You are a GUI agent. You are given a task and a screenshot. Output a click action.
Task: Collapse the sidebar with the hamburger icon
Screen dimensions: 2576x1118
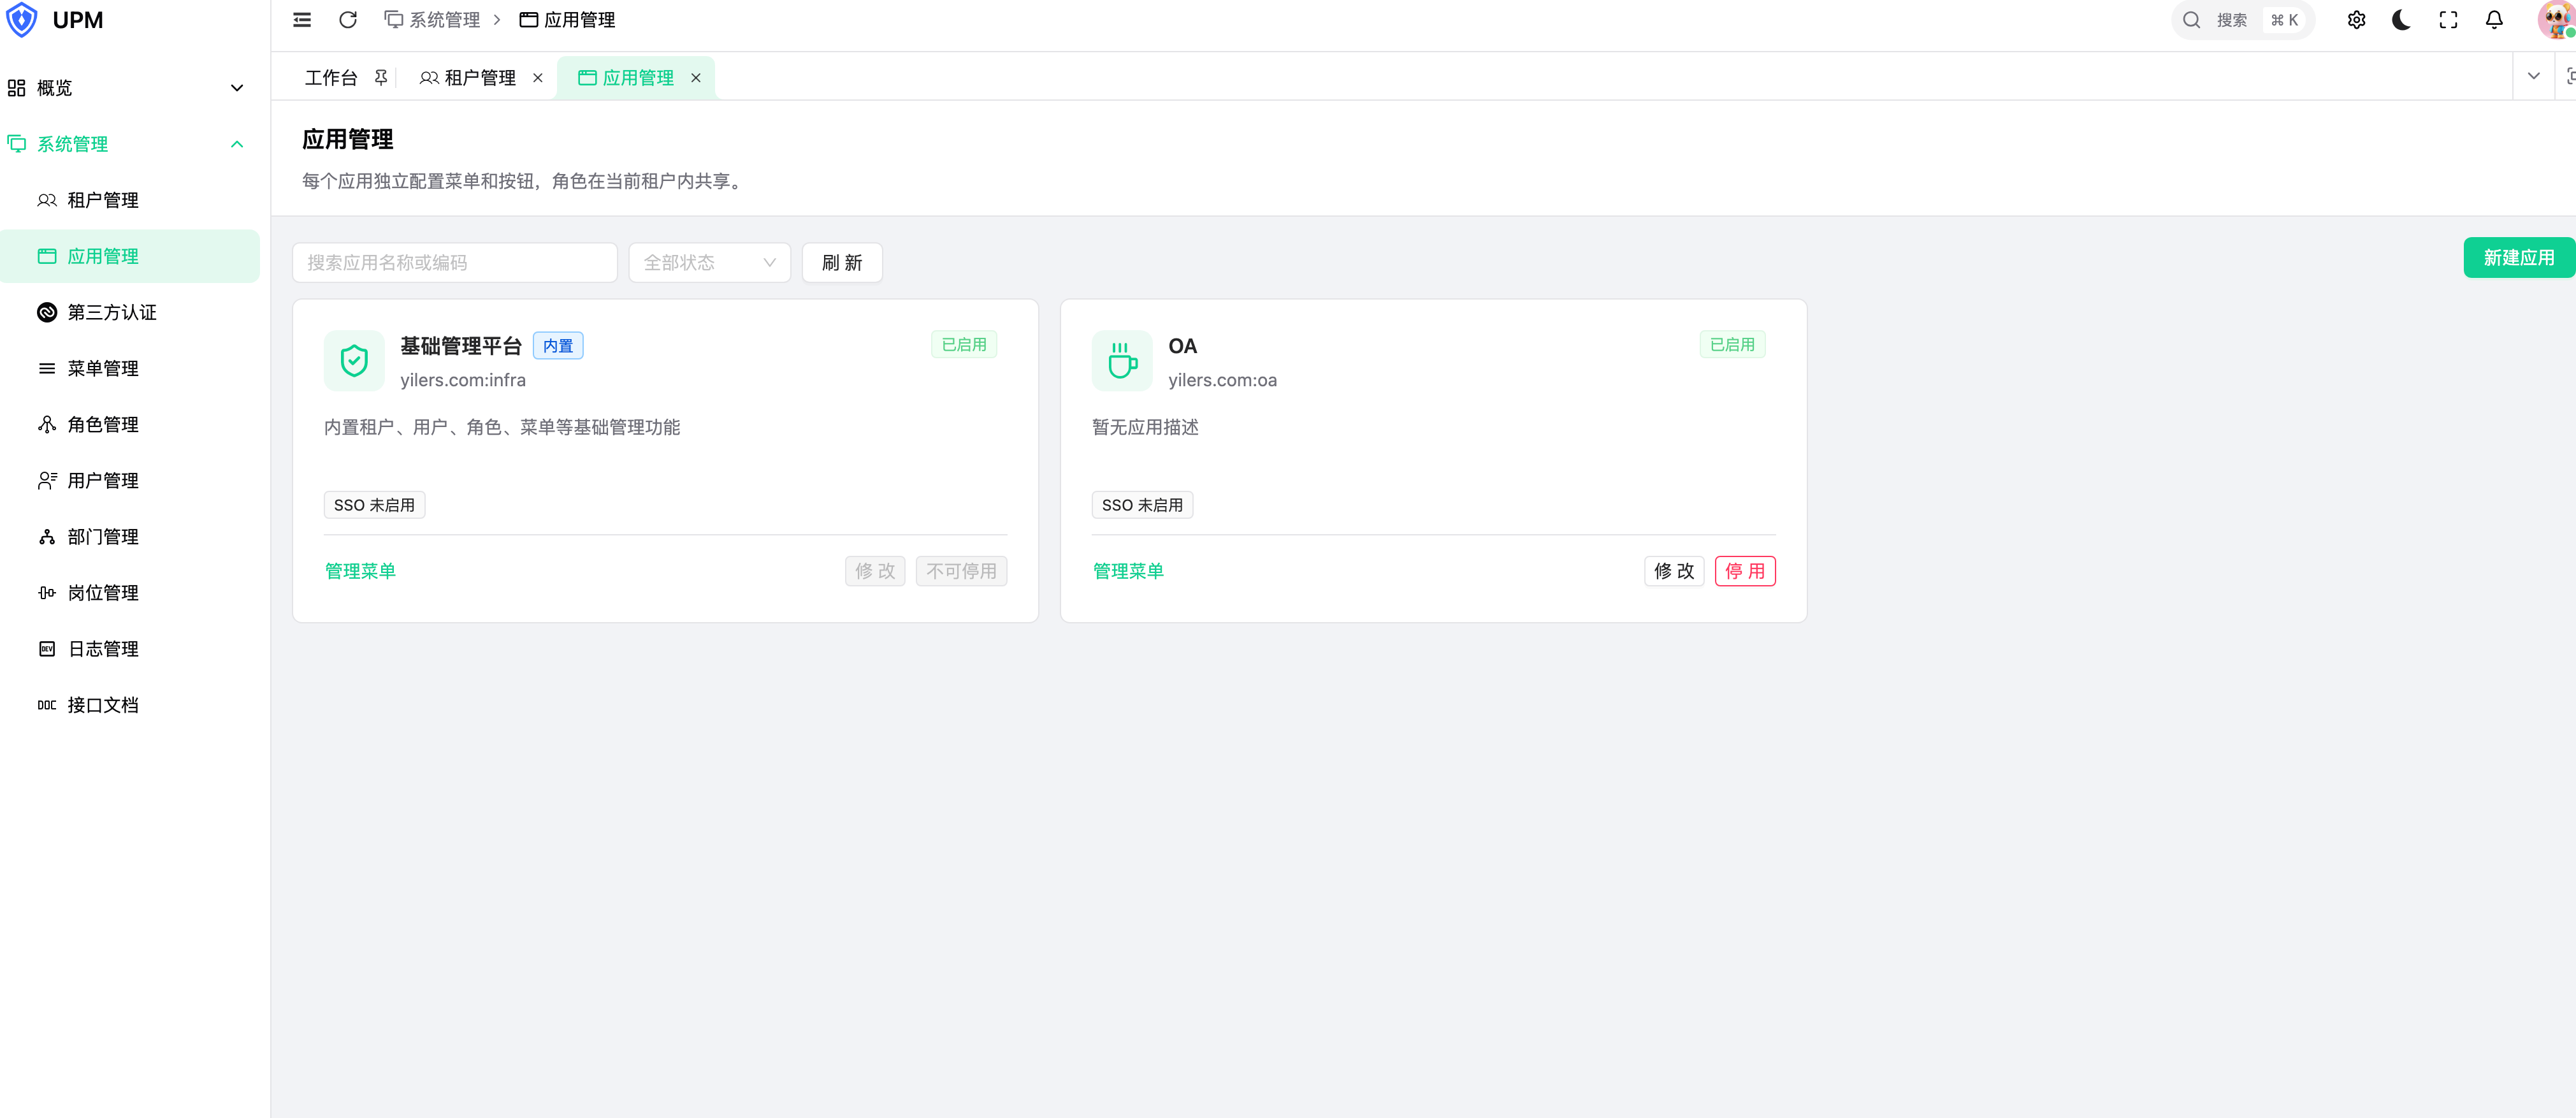(x=302, y=20)
